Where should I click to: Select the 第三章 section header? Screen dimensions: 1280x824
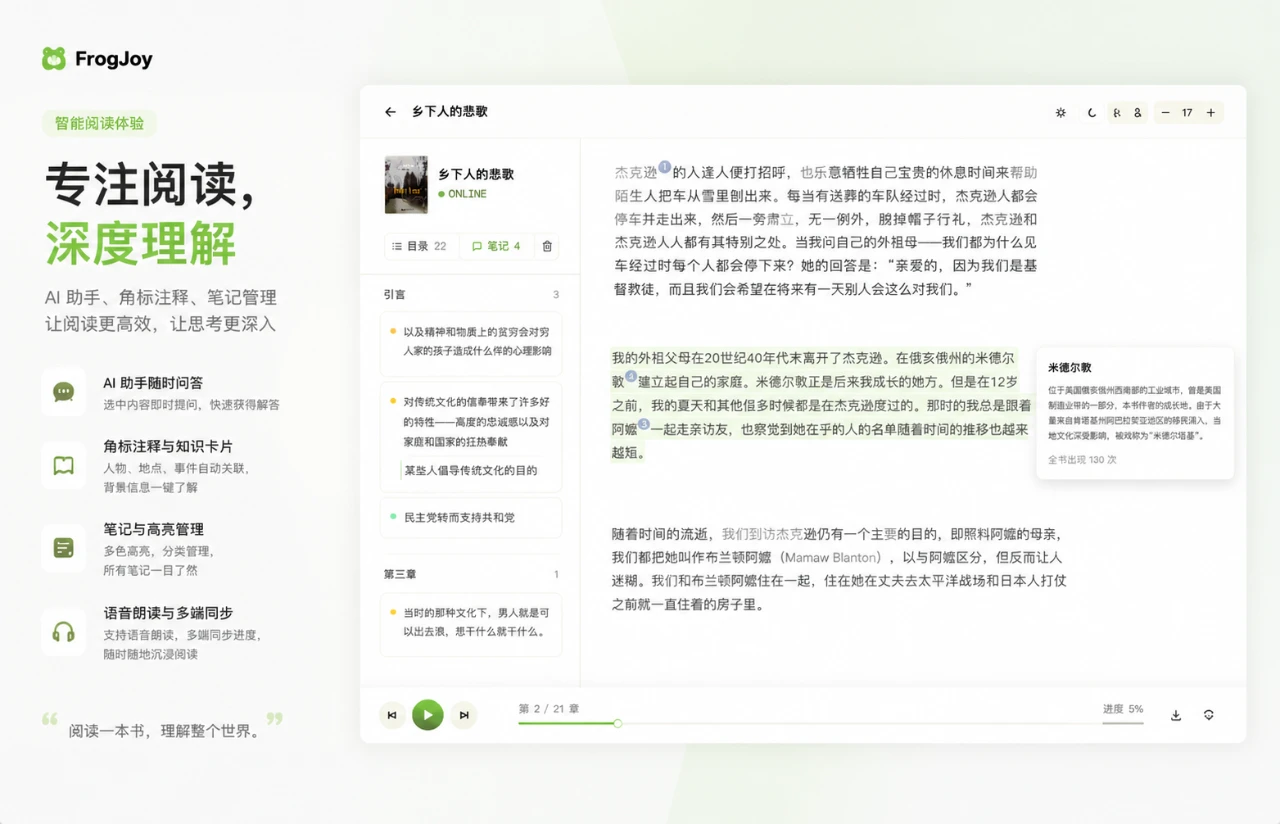coord(400,575)
